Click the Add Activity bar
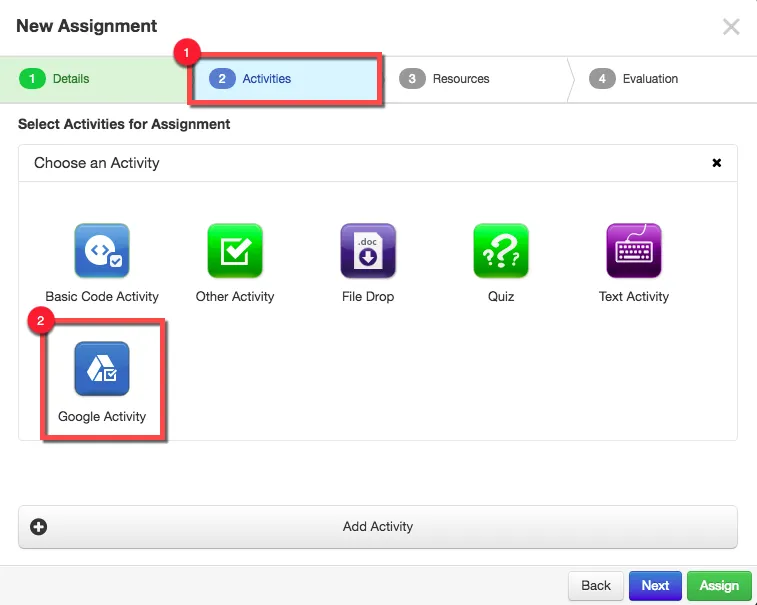The image size is (757, 605). [x=378, y=527]
